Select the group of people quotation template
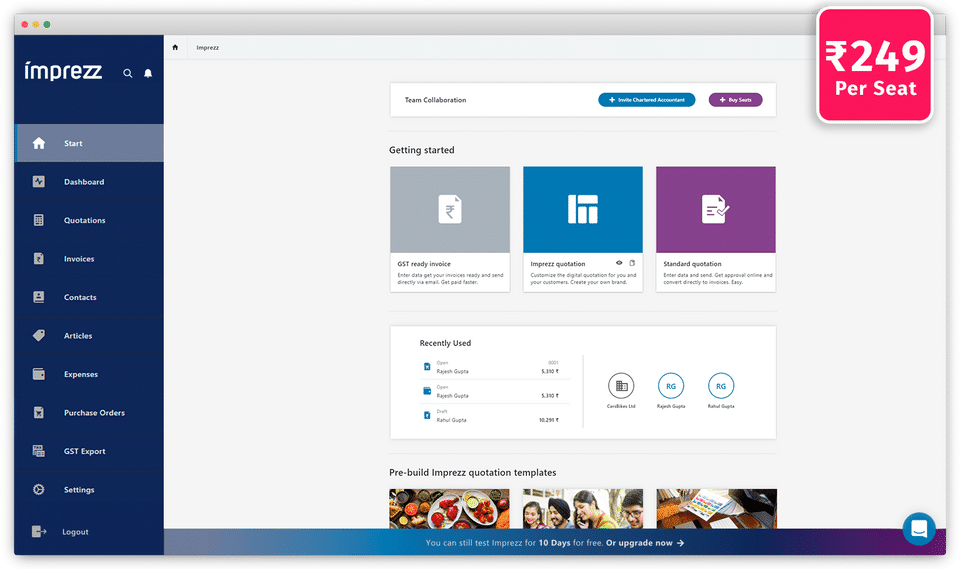Image resolution: width=960 pixels, height=569 pixels. (583, 509)
